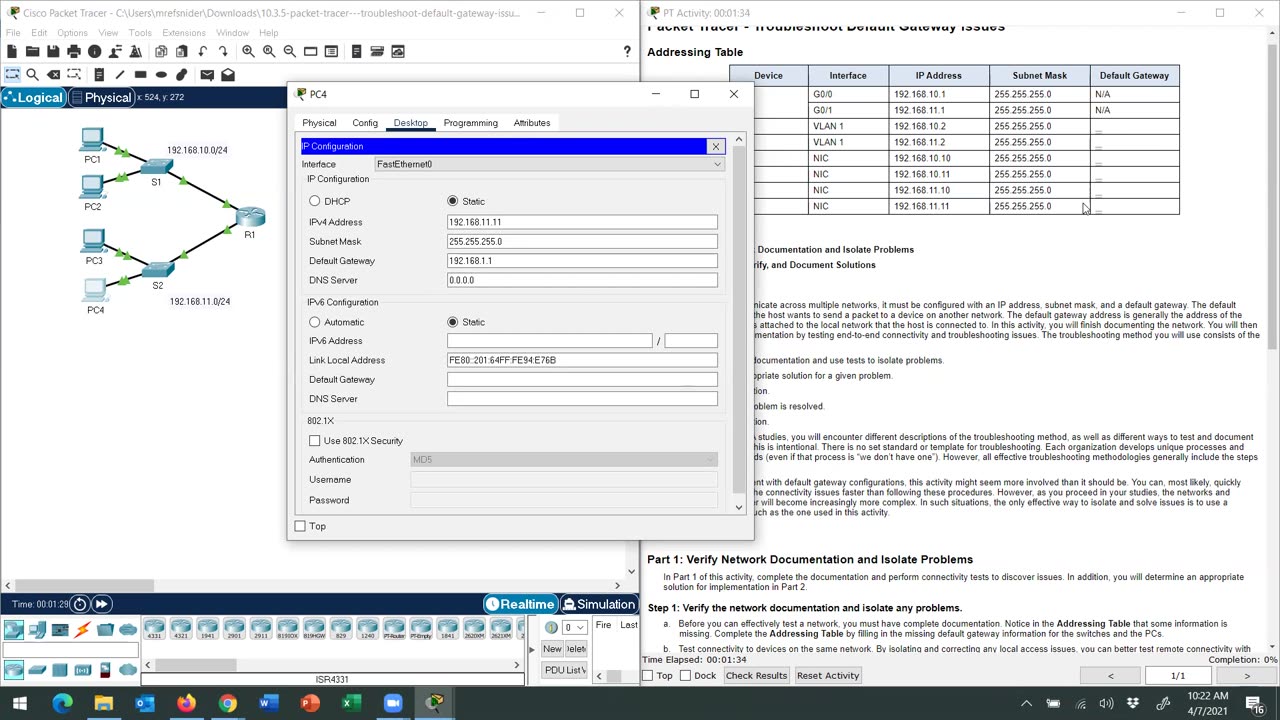Check the Top checkbox in PT Activity window
This screenshot has width=1280, height=720.
tap(648, 676)
